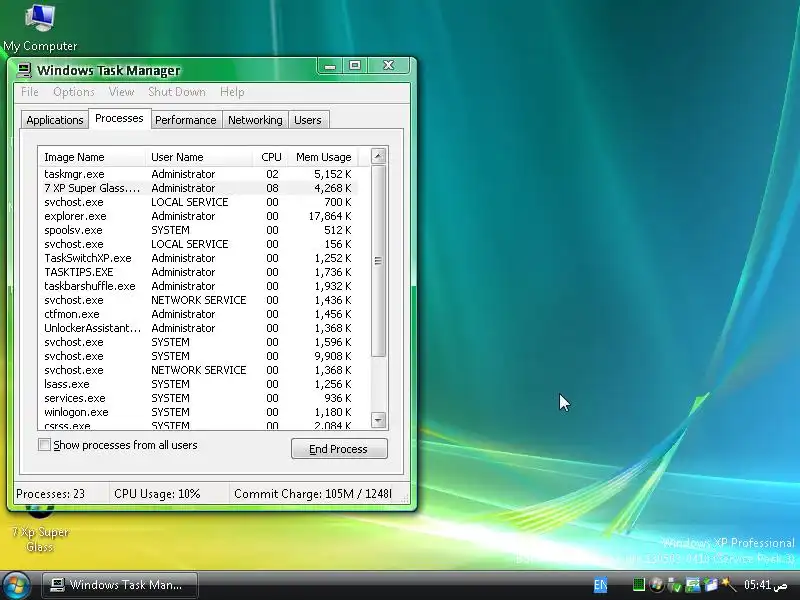The height and width of the screenshot is (600, 800).
Task: Click the magic wand star tray icon
Action: click(729, 585)
